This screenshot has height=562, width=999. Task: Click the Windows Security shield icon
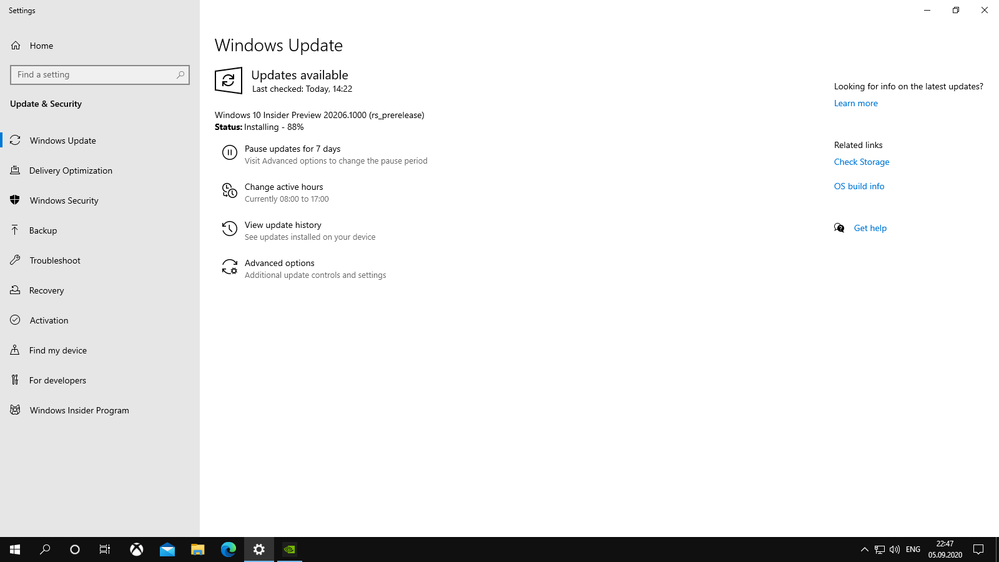(15, 200)
